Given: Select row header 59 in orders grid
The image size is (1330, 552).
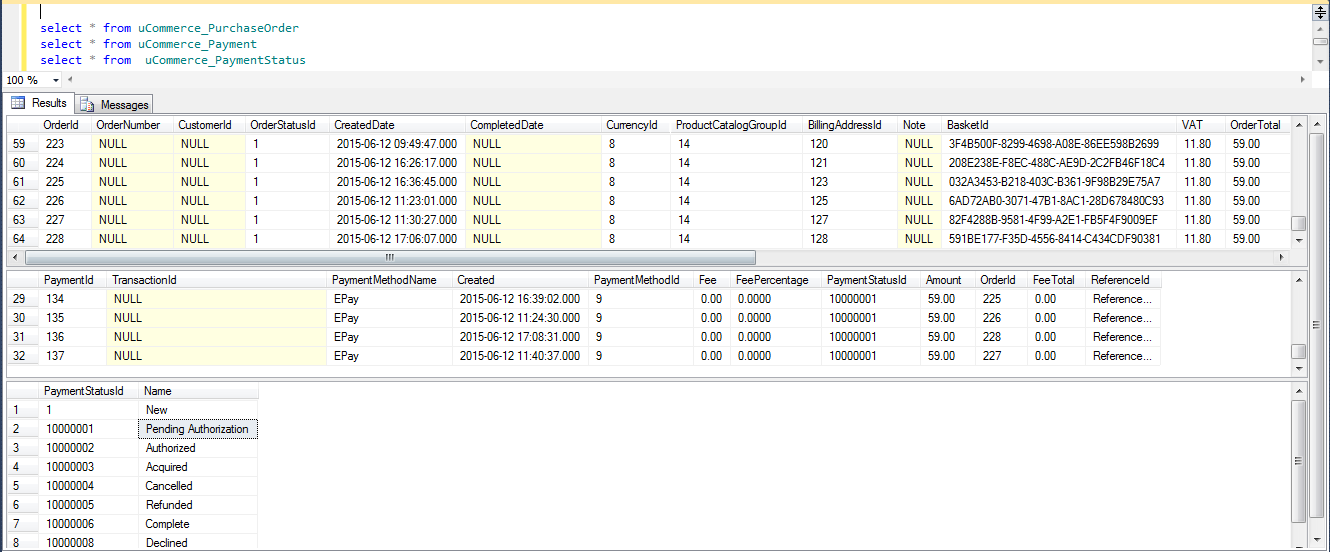Looking at the screenshot, I should [22, 144].
